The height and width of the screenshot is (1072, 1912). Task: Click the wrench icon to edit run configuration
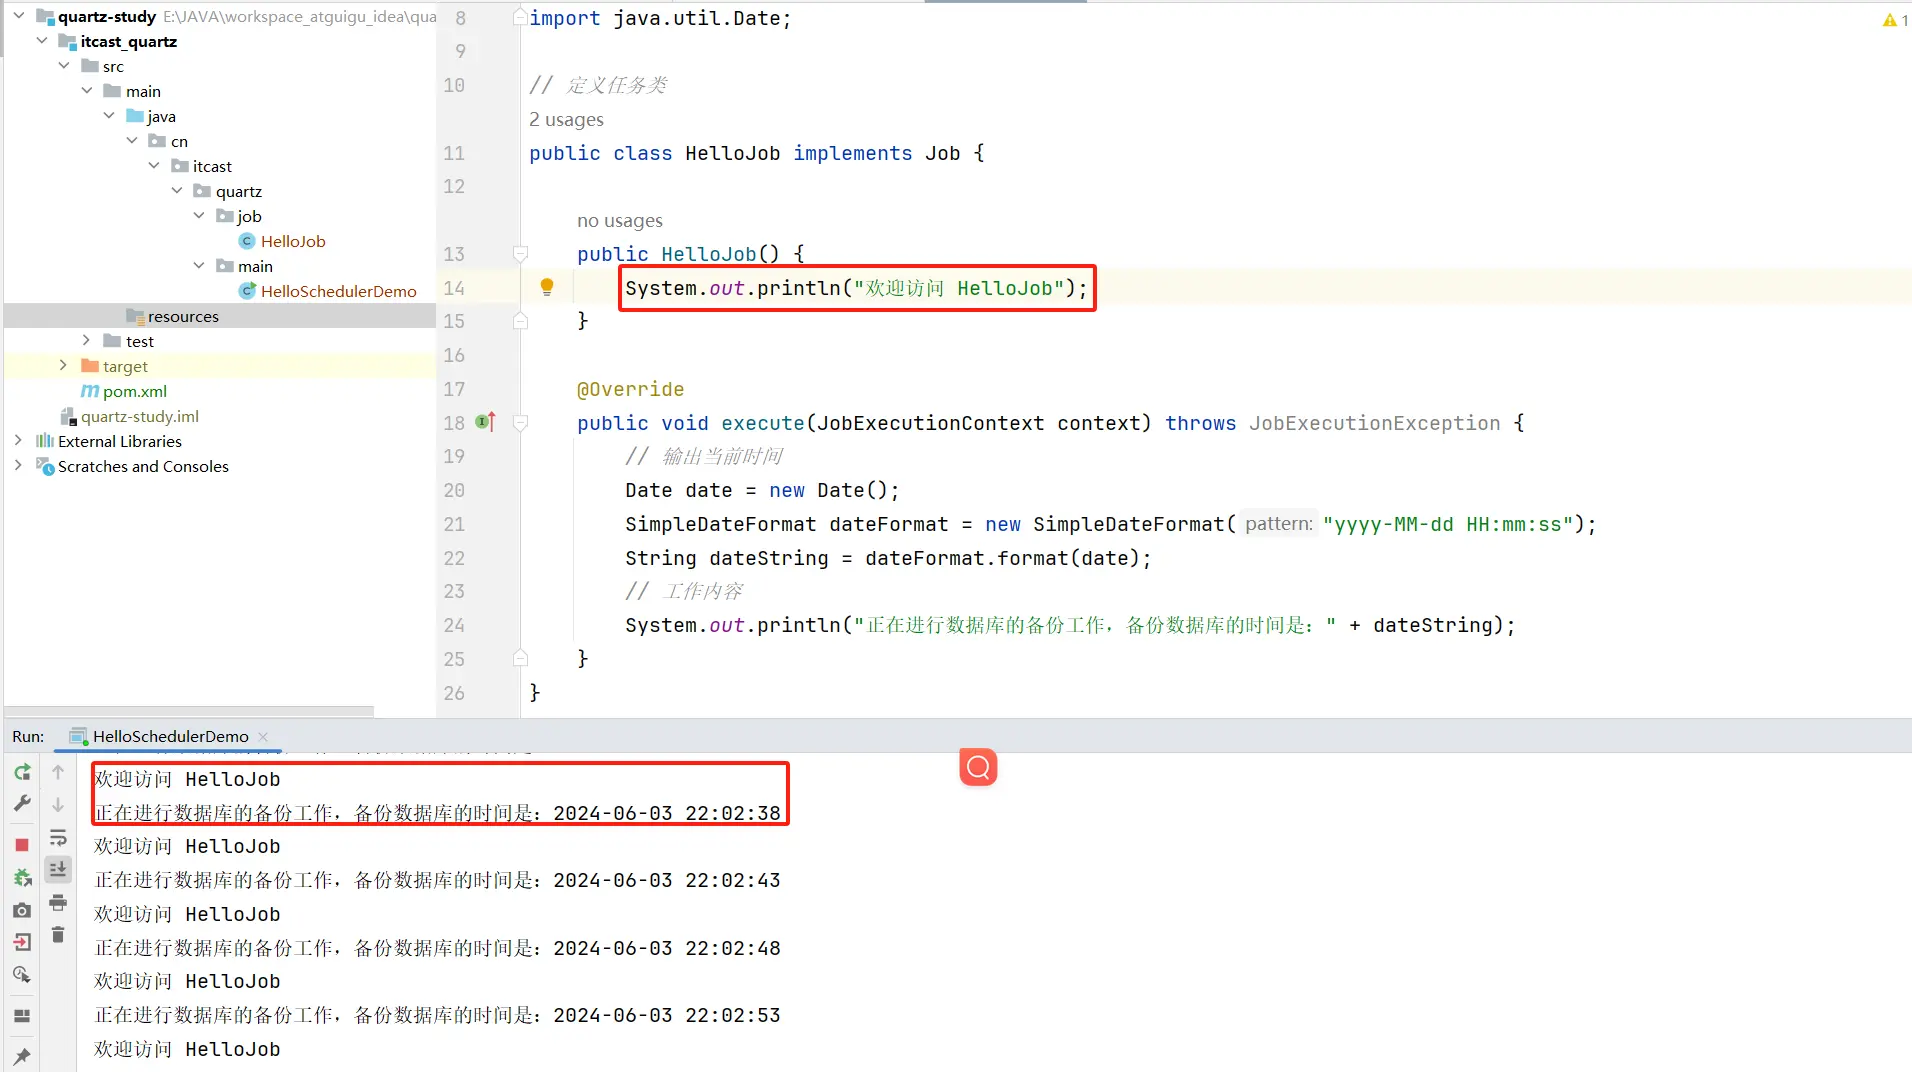22,803
